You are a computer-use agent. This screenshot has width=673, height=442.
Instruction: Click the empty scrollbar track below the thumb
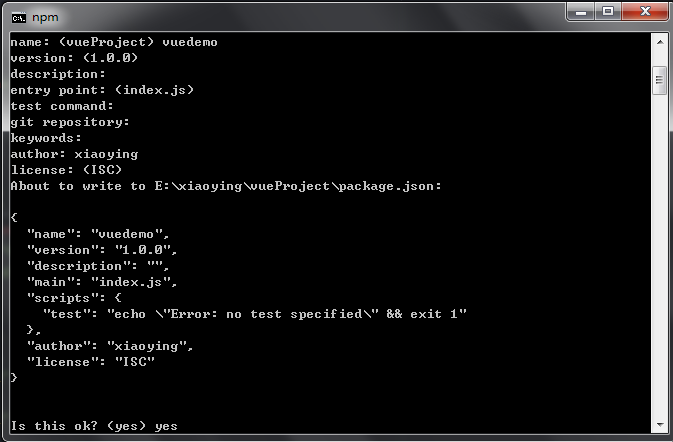click(x=660, y=257)
